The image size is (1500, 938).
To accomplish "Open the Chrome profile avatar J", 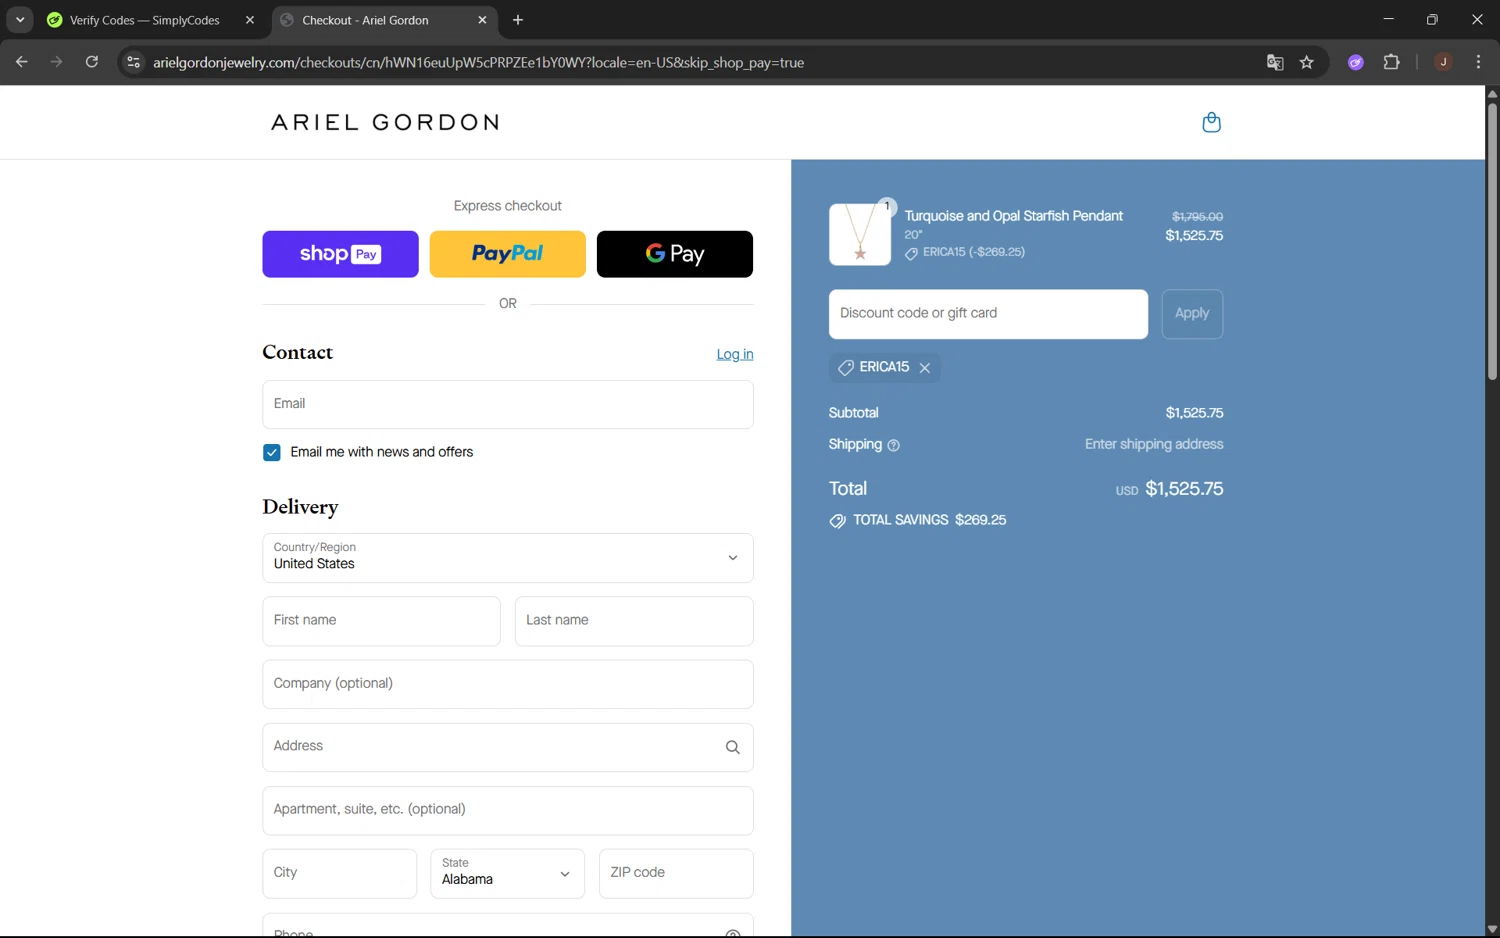I will click(x=1443, y=62).
